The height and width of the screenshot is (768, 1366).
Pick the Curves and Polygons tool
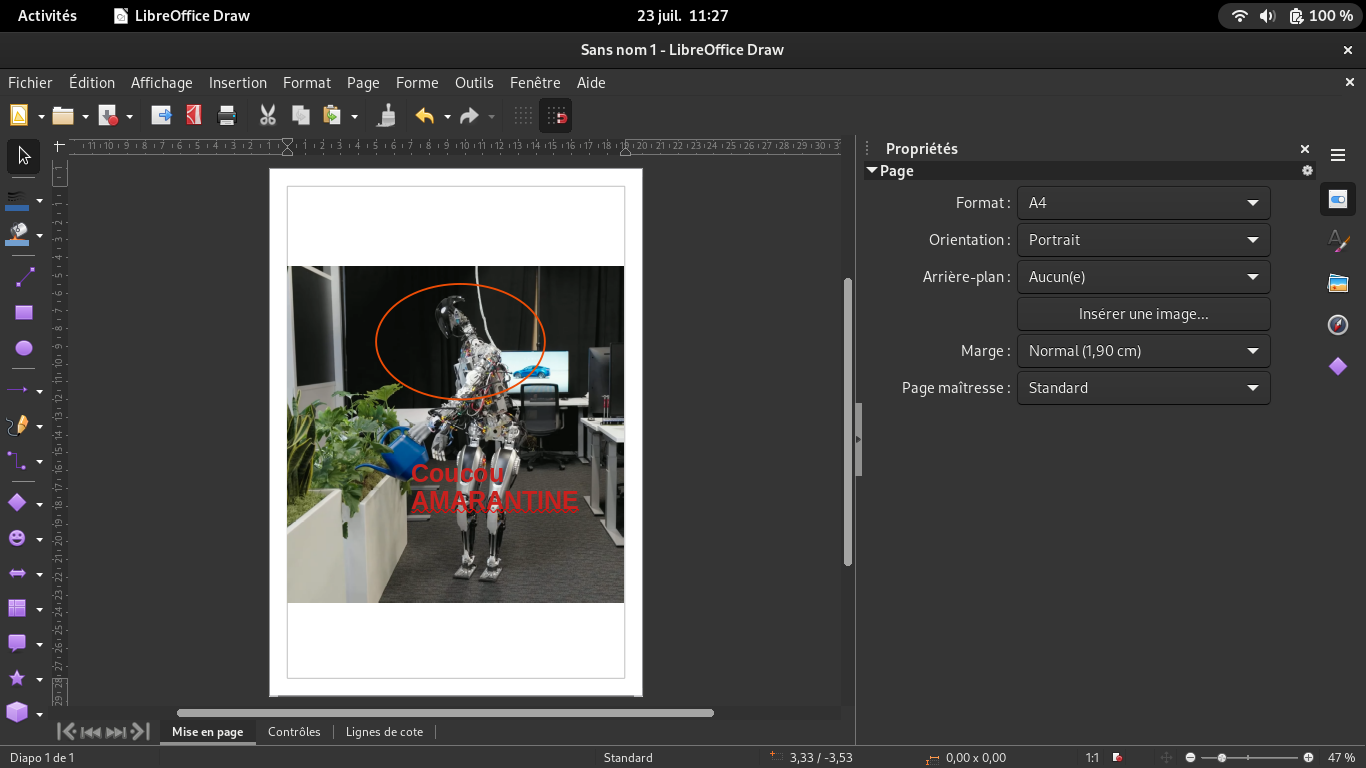pos(18,426)
